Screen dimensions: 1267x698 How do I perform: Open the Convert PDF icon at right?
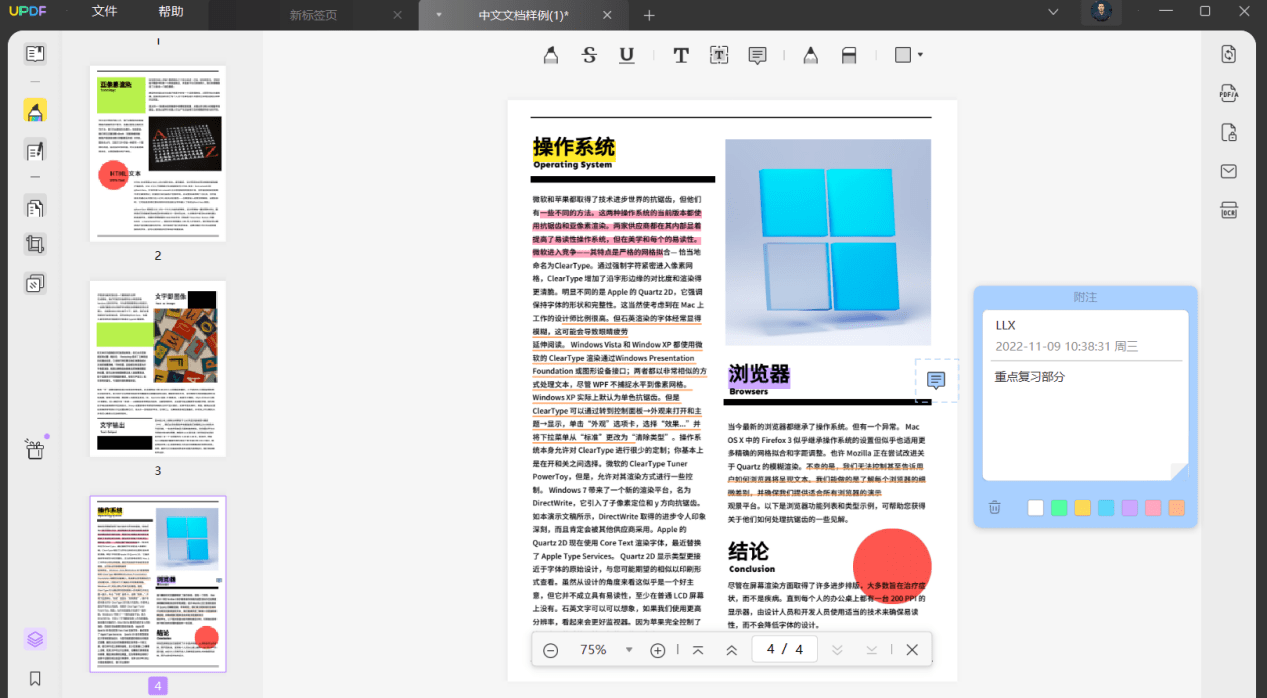[x=1229, y=54]
